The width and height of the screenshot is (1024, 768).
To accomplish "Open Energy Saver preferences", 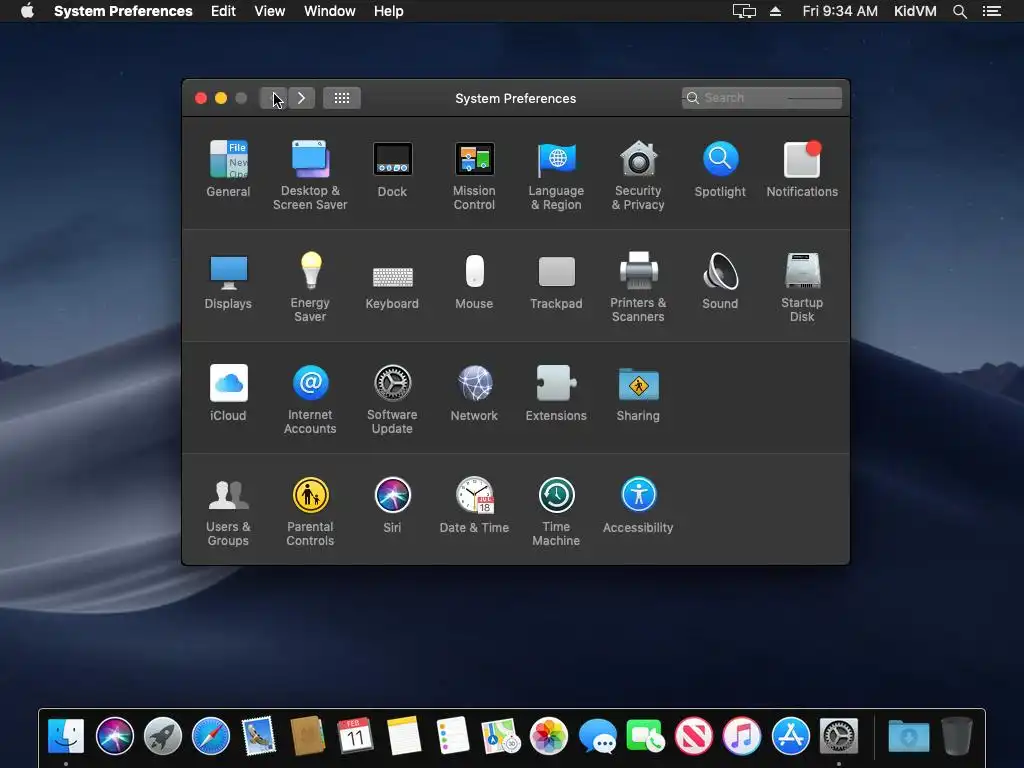I will [x=310, y=287].
